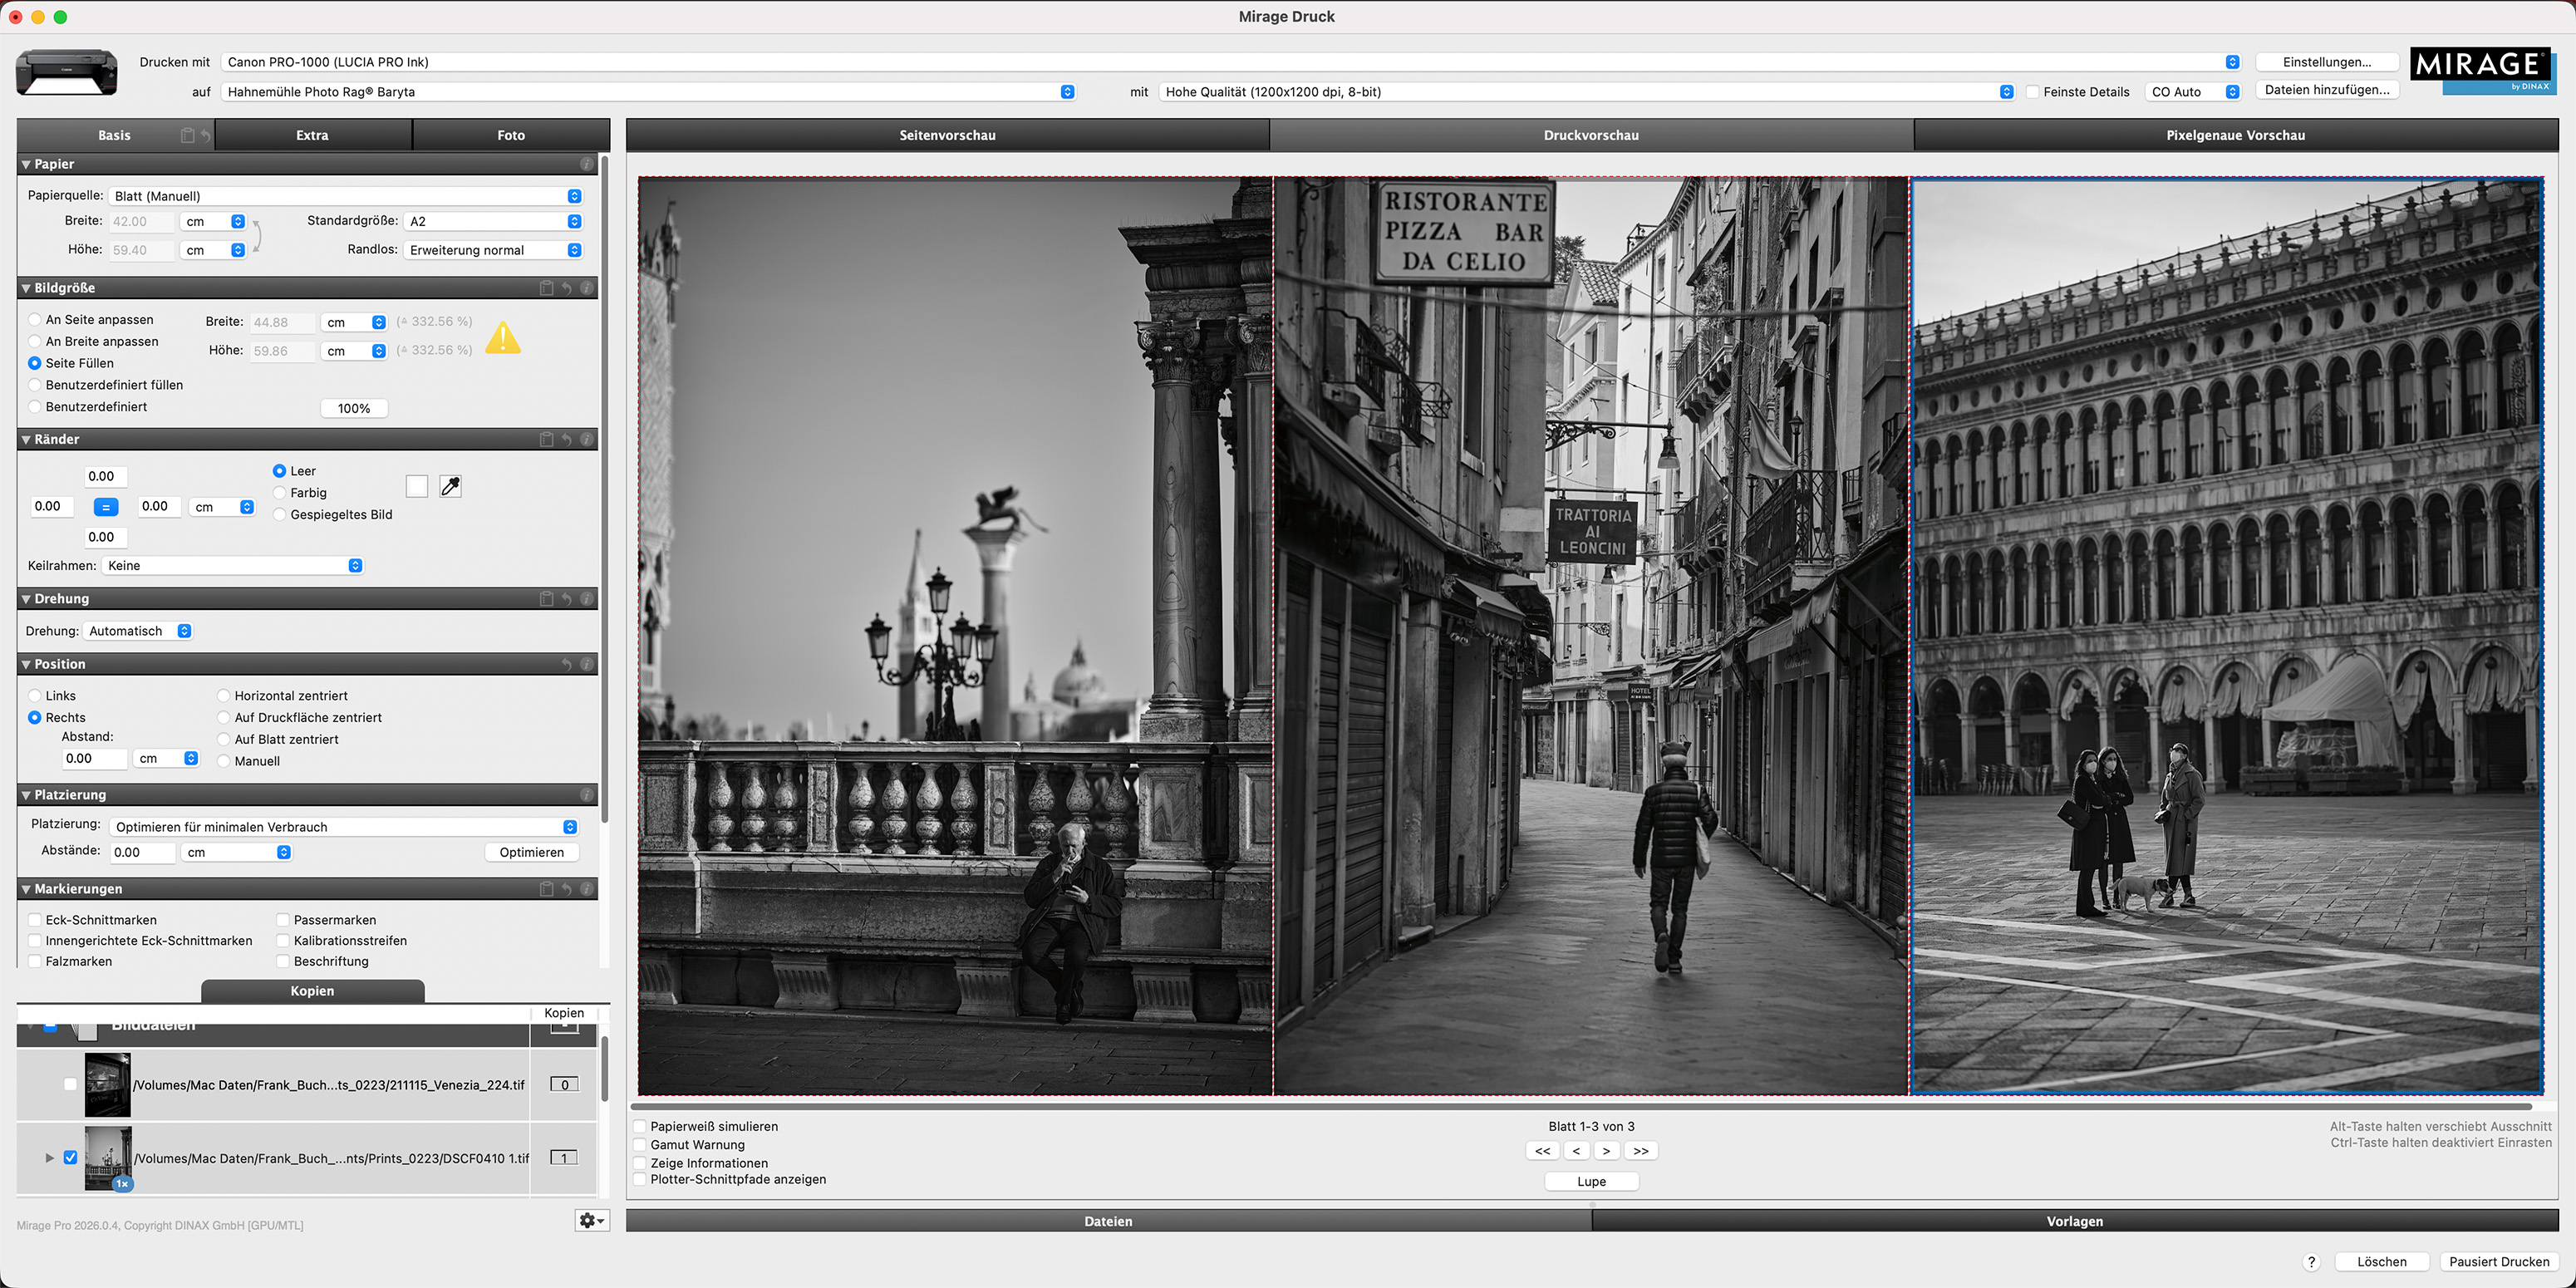Open the Papier section info icon
Viewport: 2576px width, 1288px height.
pyautogui.click(x=587, y=164)
